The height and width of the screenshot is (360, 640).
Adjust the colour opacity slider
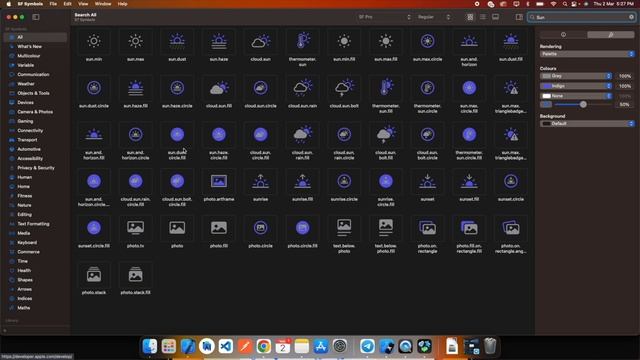click(x=583, y=104)
